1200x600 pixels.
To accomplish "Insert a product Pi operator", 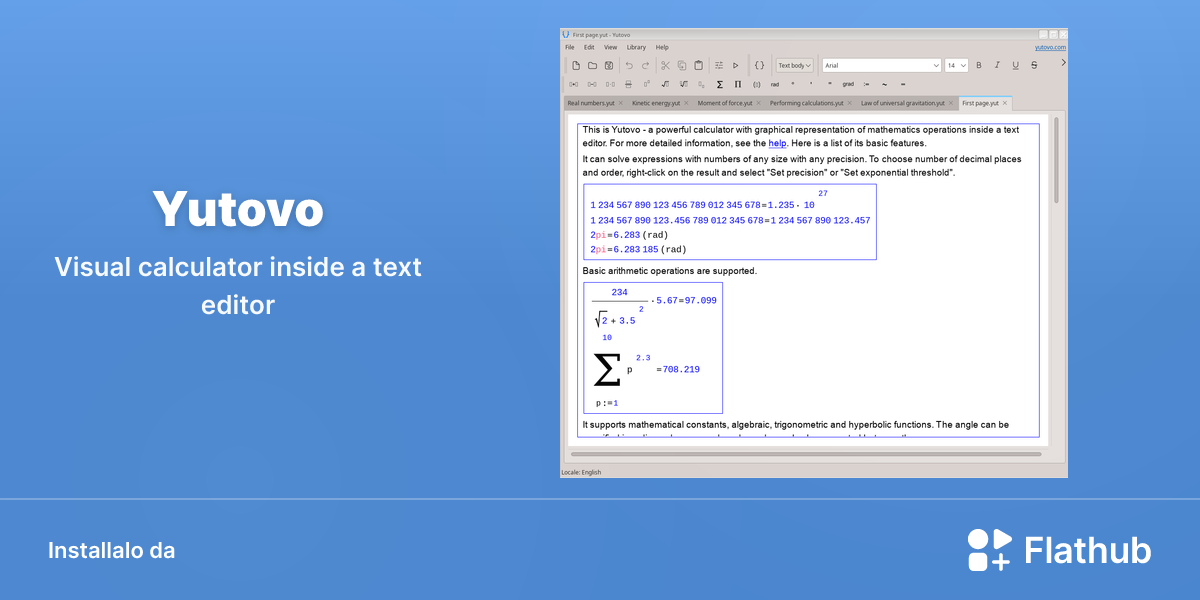I will (x=738, y=84).
